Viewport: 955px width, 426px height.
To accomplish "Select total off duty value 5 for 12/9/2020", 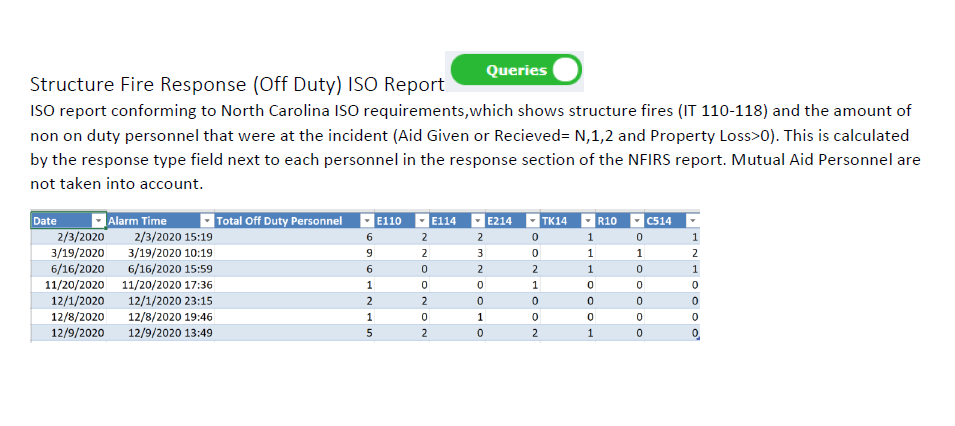I will coord(294,333).
